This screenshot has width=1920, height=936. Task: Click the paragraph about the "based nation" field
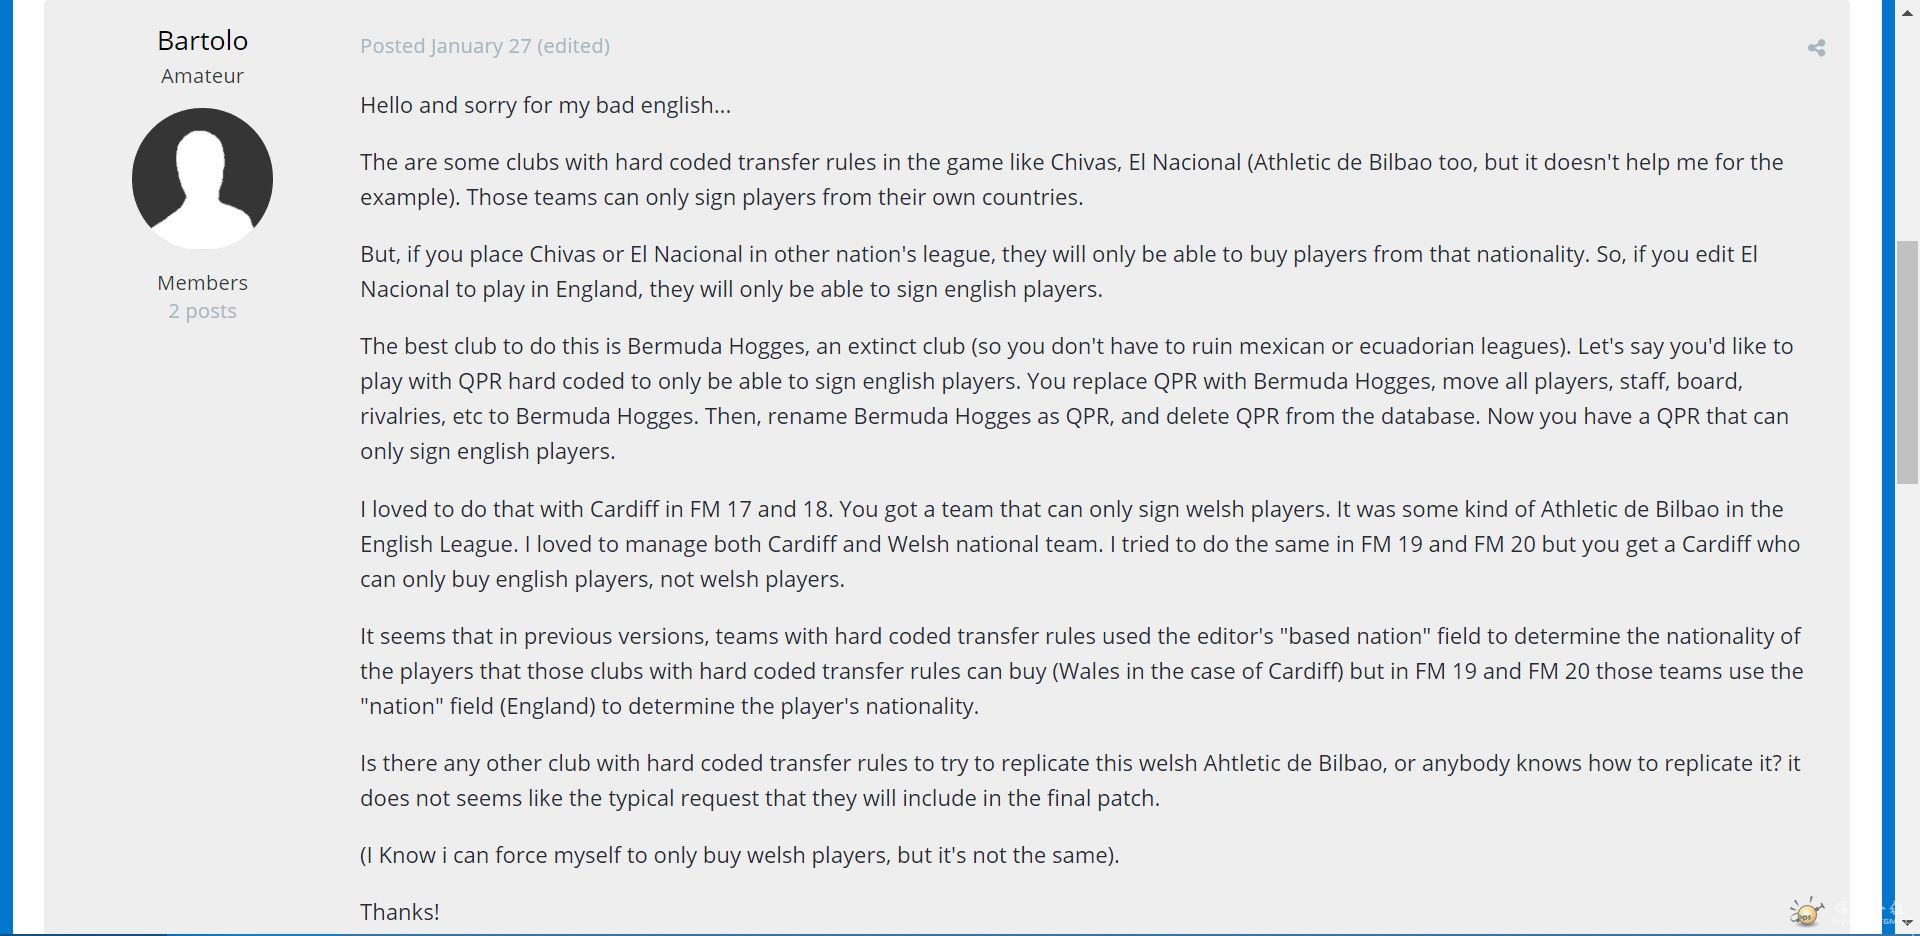pos(1082,671)
